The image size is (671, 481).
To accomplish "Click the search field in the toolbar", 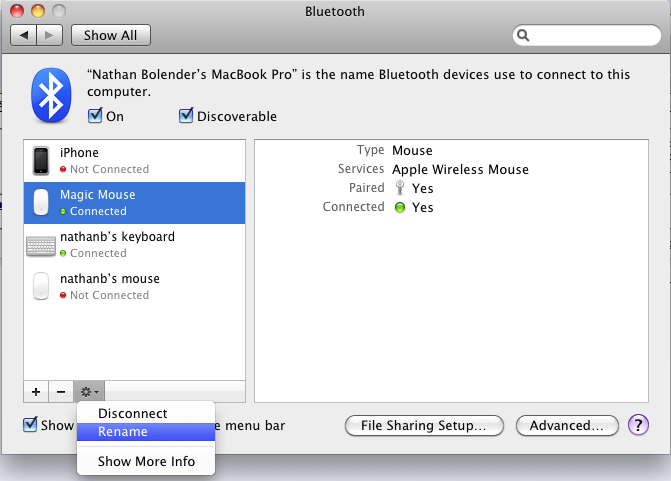I will click(587, 35).
